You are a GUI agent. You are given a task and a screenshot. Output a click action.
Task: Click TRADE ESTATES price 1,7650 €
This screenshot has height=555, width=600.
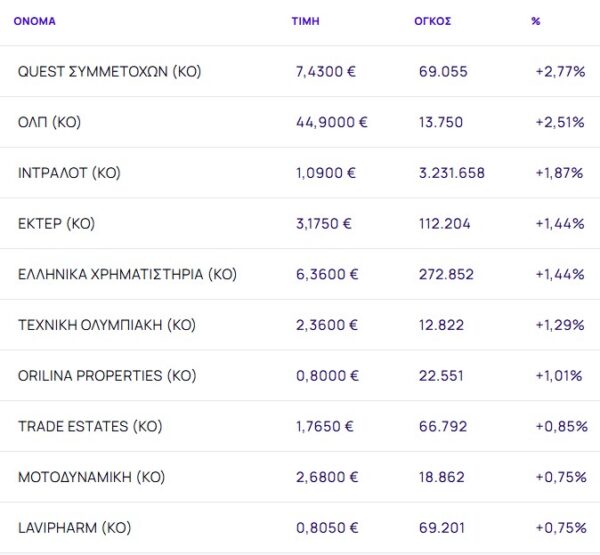(x=325, y=427)
